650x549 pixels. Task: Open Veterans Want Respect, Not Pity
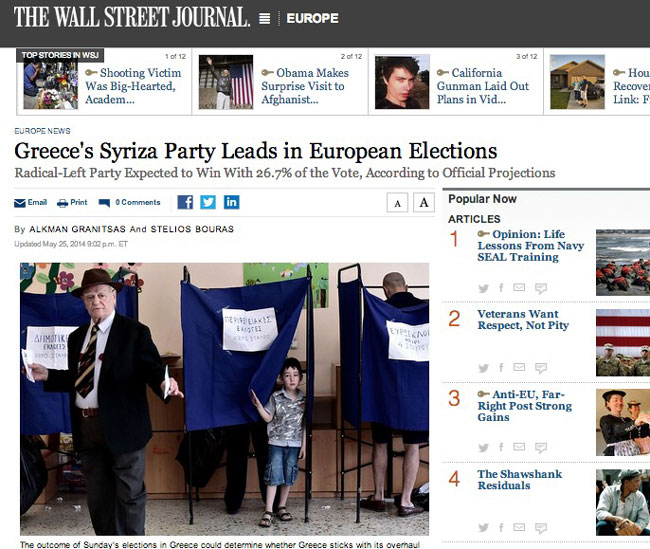click(523, 320)
